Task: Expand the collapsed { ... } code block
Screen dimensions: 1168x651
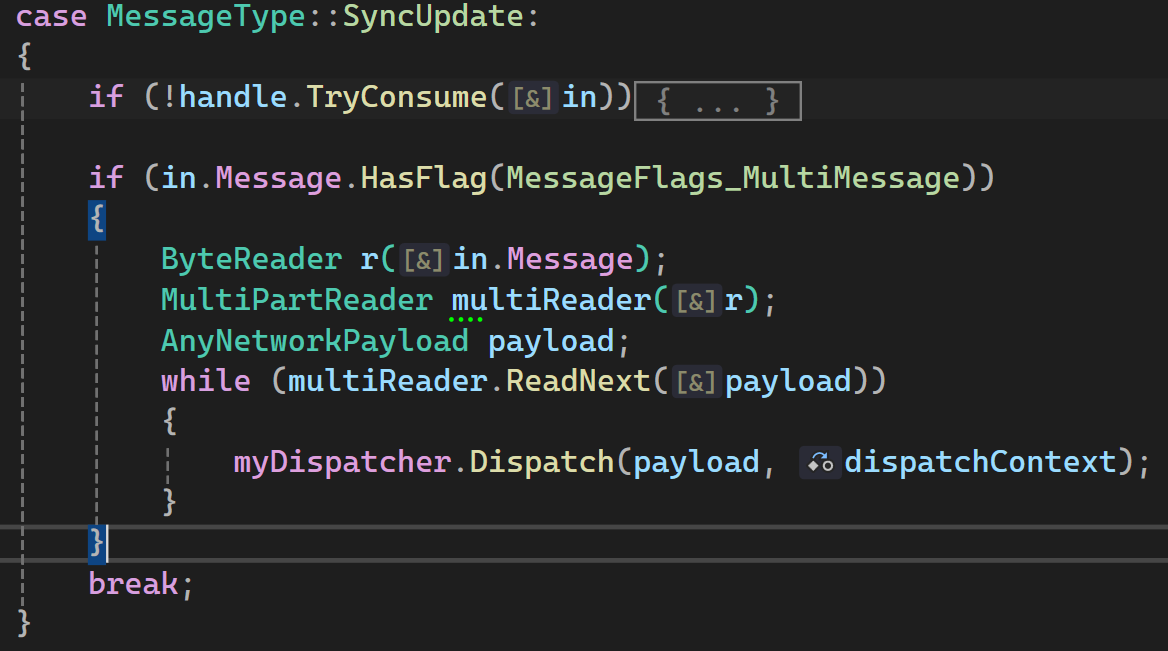Action: pos(718,101)
